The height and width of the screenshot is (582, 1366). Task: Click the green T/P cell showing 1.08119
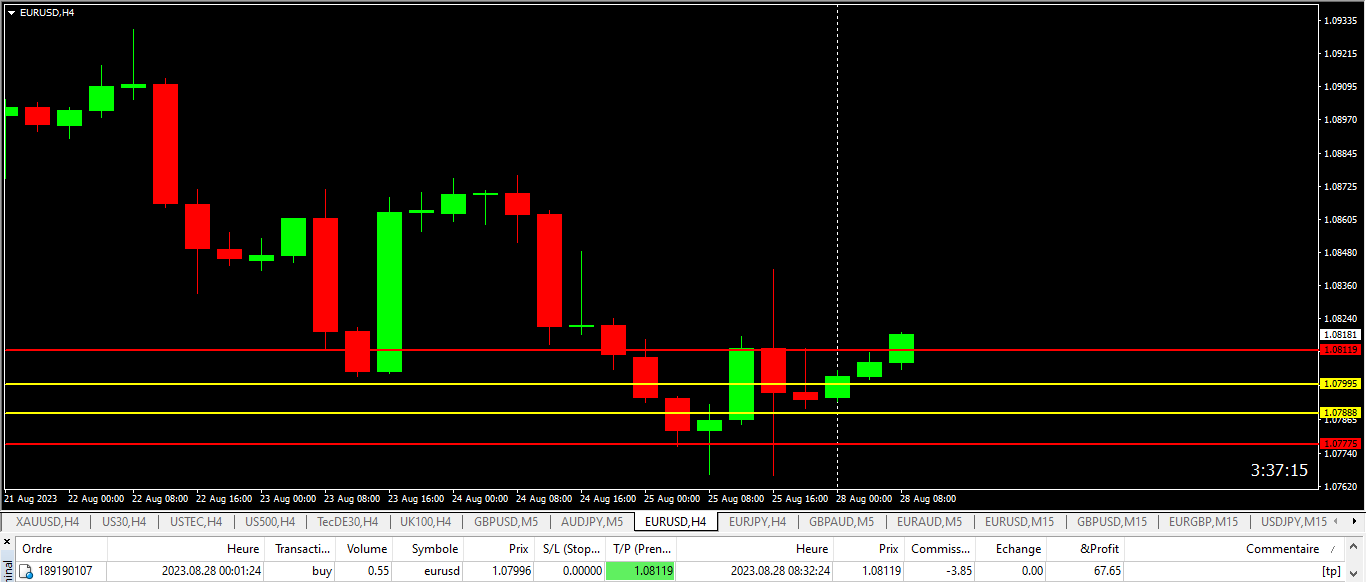[641, 571]
